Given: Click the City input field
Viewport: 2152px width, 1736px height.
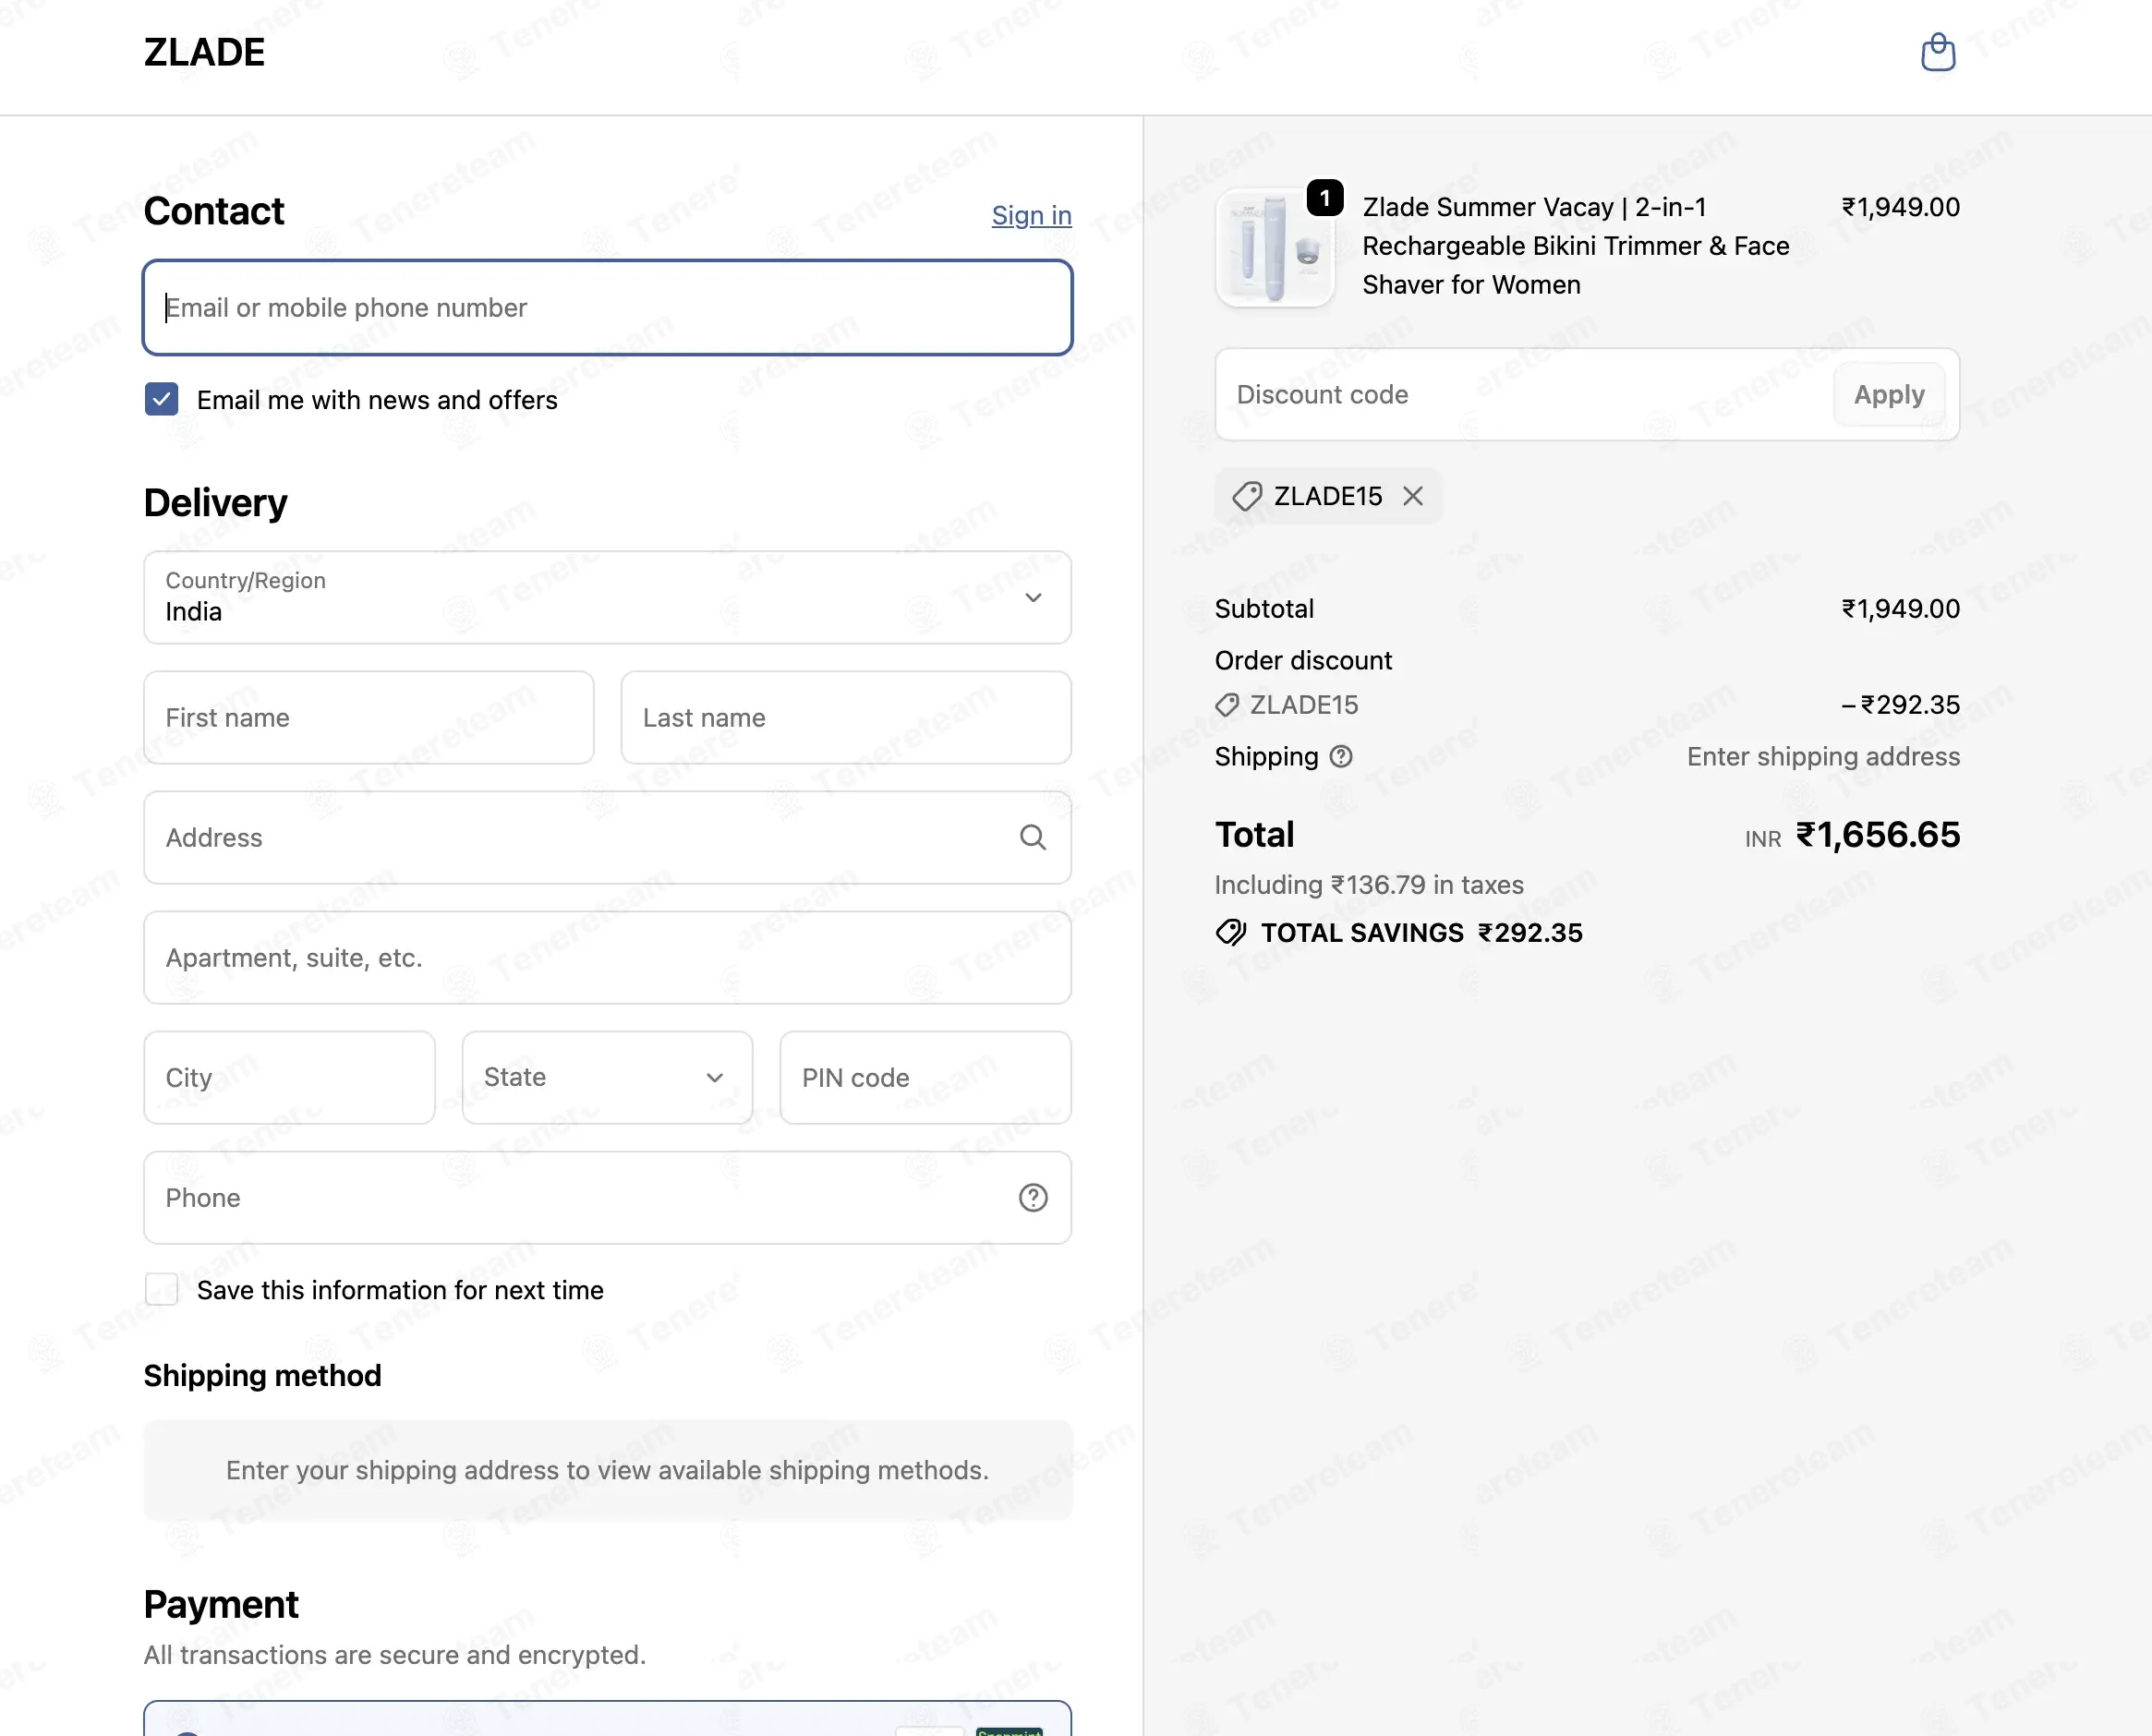Looking at the screenshot, I should (289, 1077).
